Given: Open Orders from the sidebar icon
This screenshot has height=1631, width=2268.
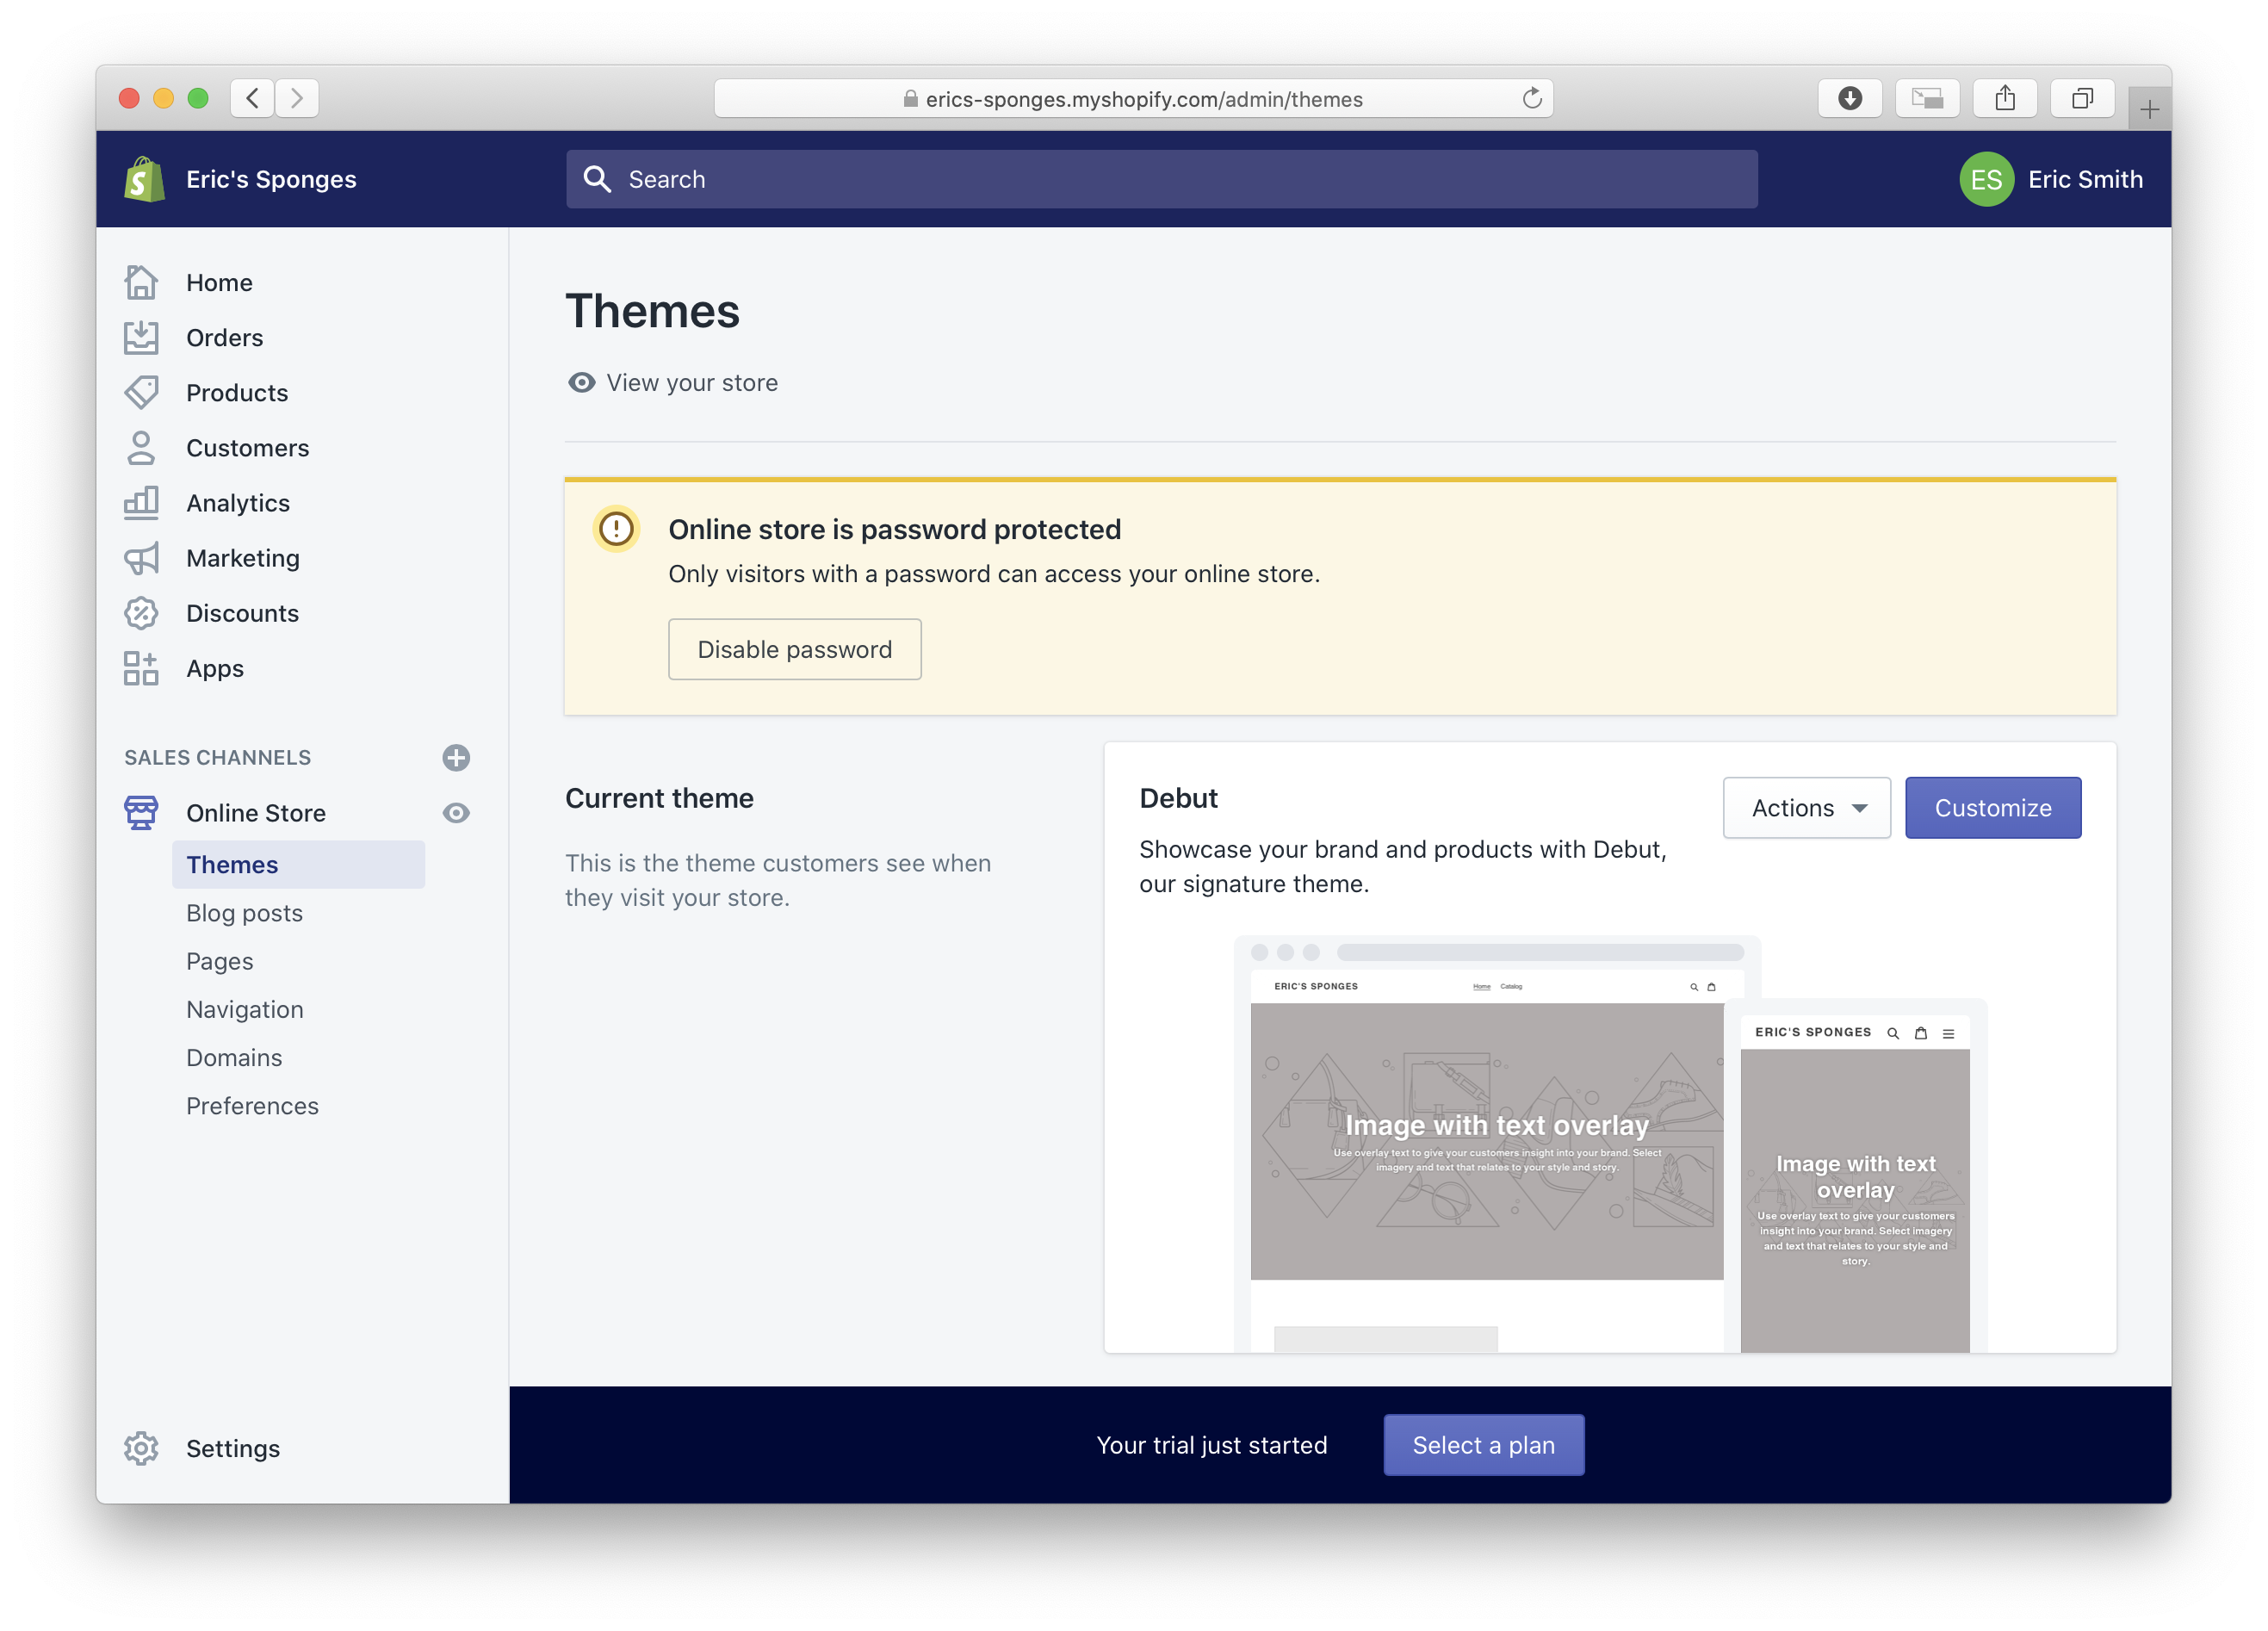Looking at the screenshot, I should click(x=141, y=338).
